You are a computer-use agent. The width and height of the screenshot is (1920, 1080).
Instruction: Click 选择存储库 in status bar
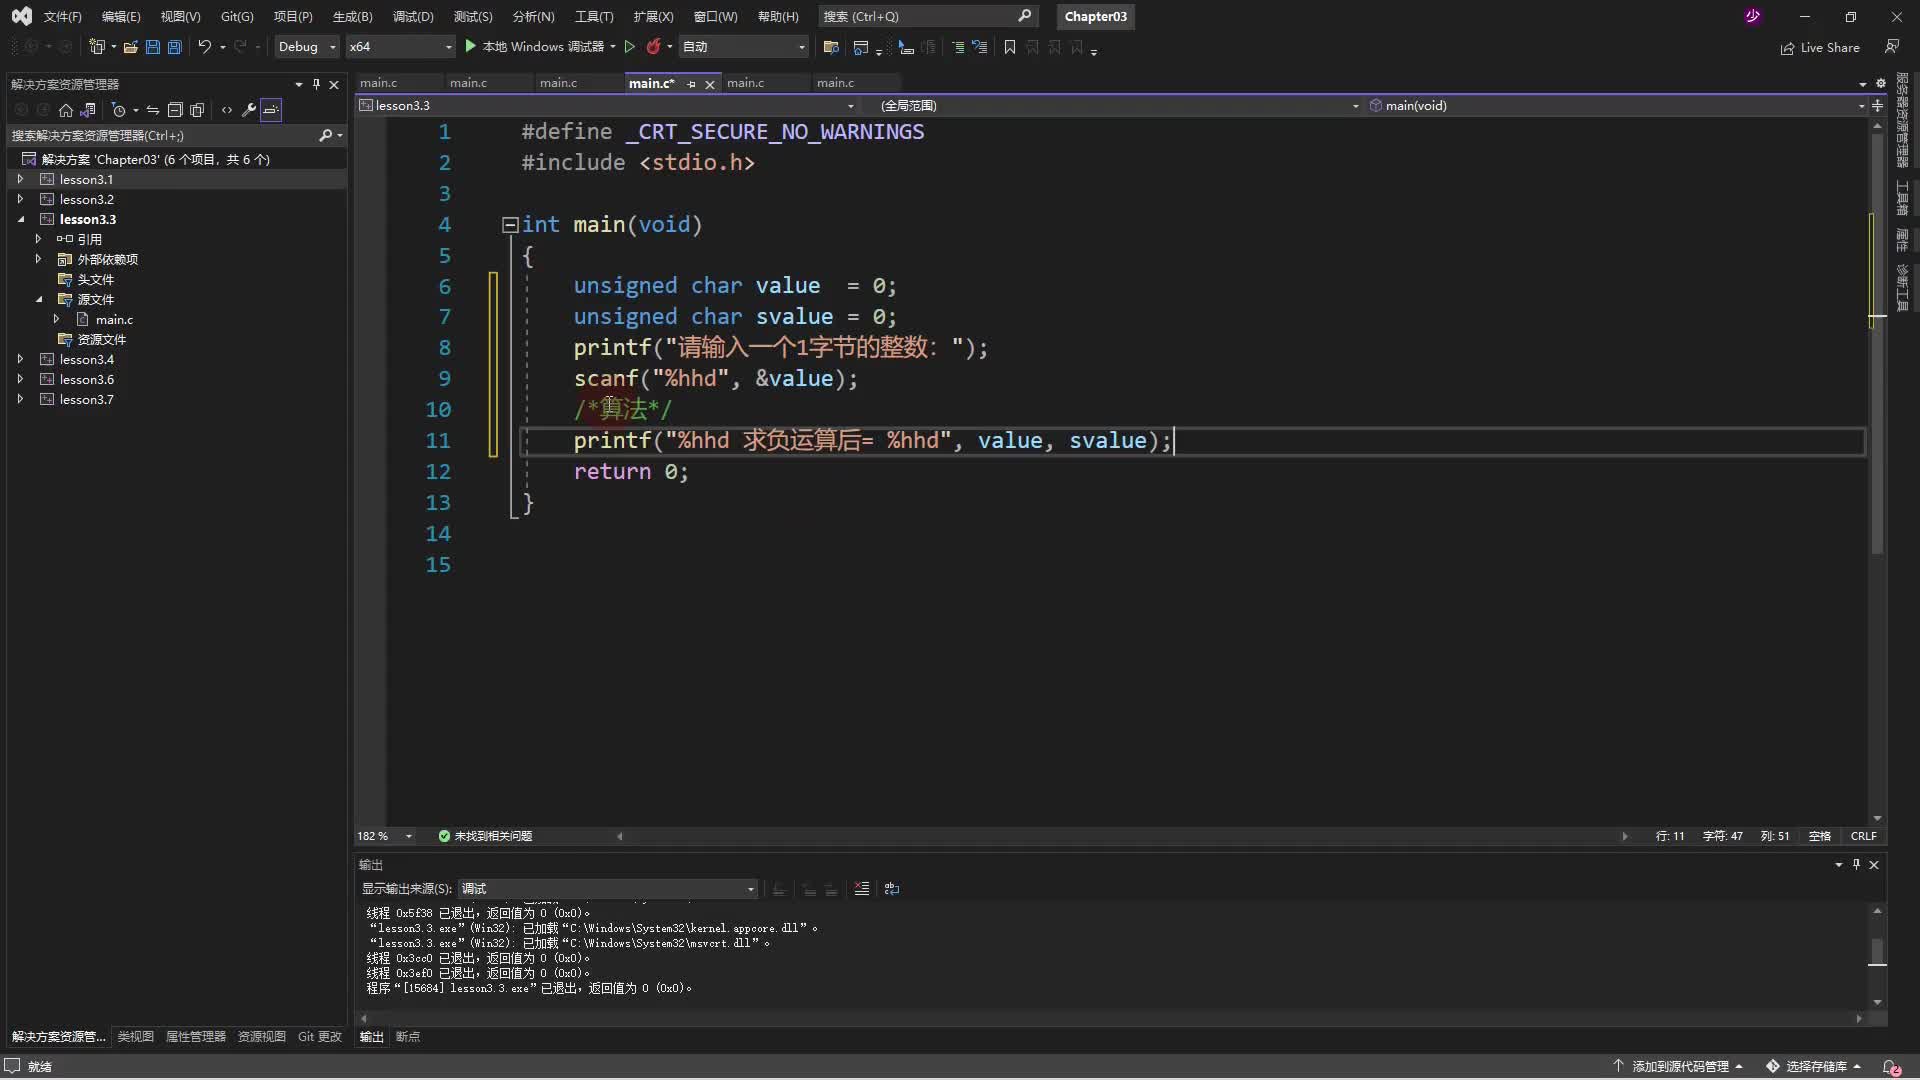[1814, 1066]
